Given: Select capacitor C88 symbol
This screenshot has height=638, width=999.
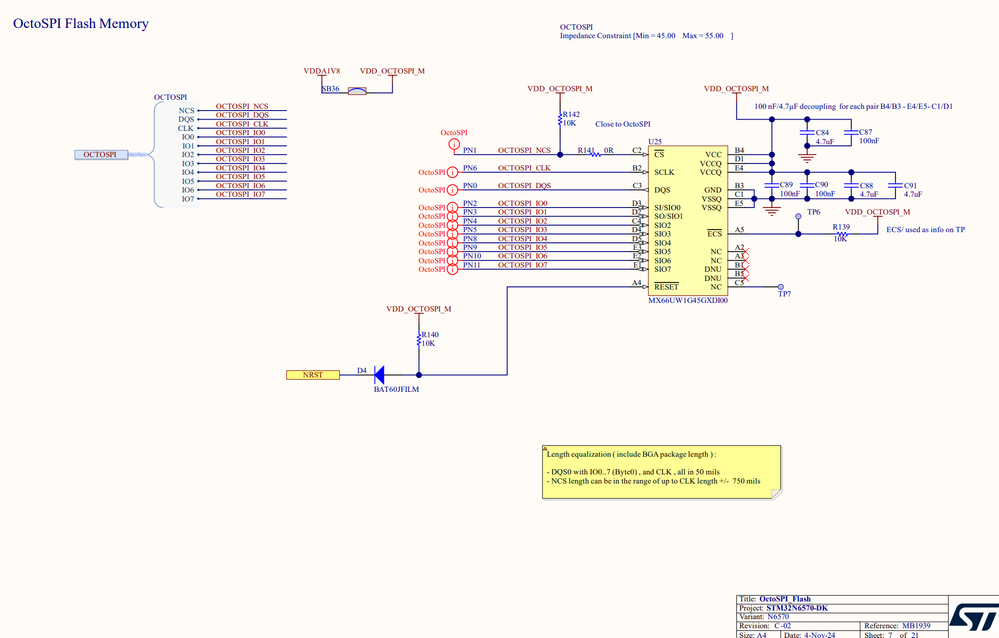Looking at the screenshot, I should pyautogui.click(x=851, y=185).
